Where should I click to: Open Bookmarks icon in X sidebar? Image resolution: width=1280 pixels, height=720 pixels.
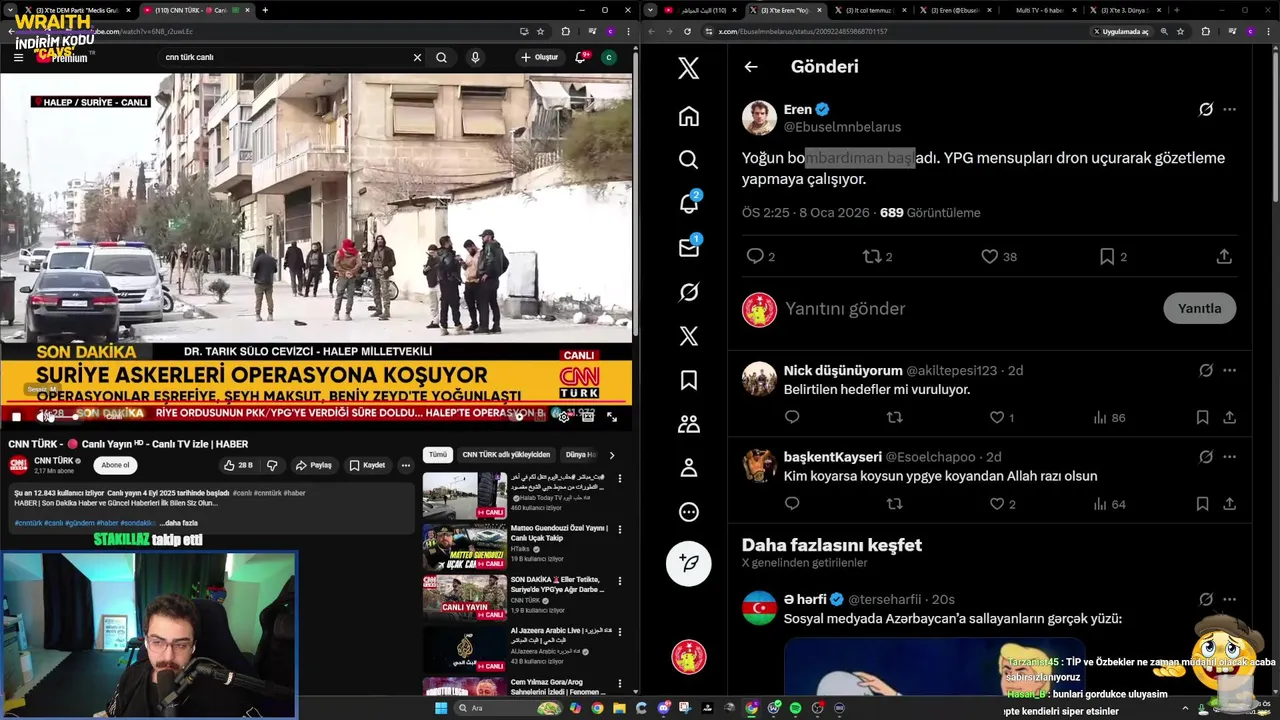tap(688, 380)
